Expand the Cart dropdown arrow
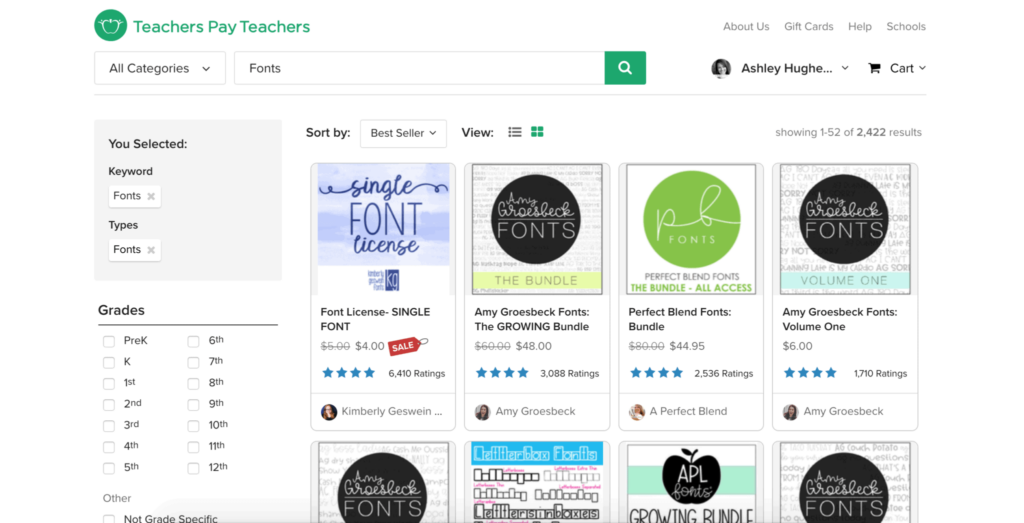1024x523 pixels. [922, 68]
